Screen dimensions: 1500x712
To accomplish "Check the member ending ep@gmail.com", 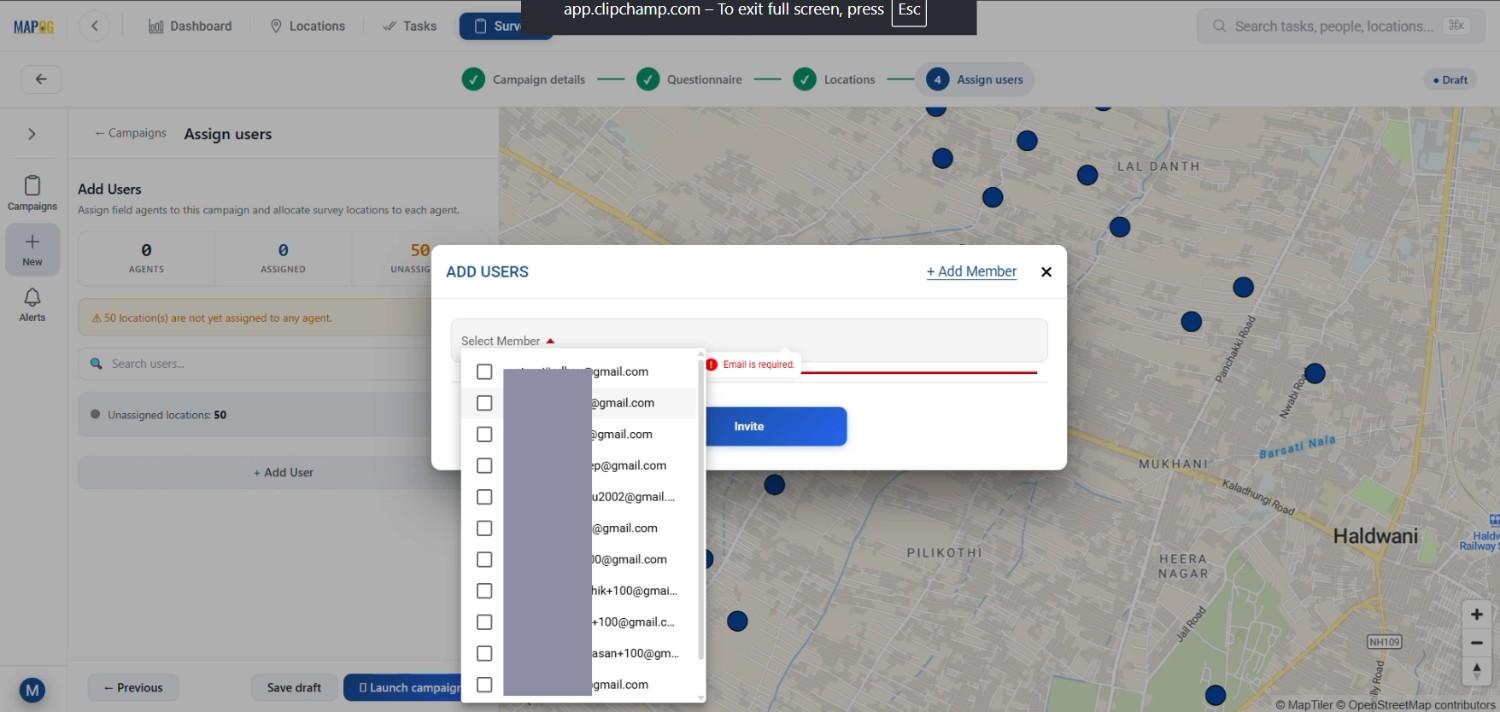I will (x=484, y=465).
